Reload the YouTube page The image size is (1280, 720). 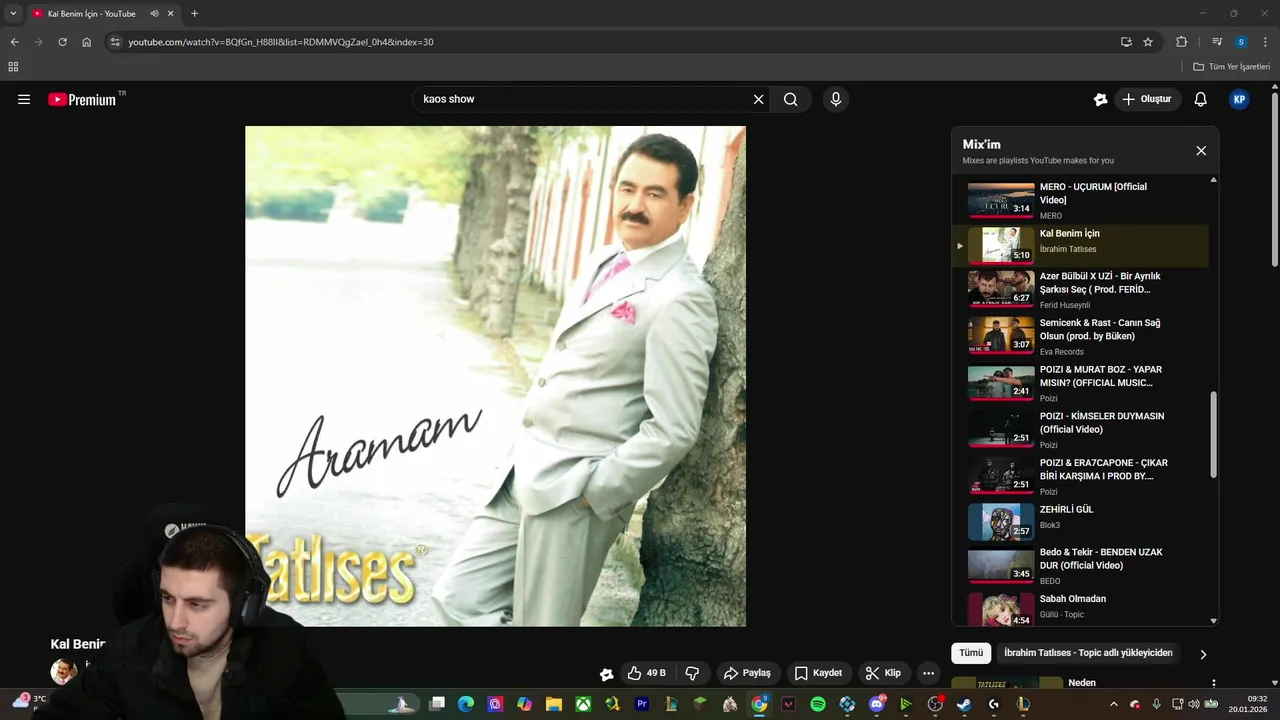(62, 42)
